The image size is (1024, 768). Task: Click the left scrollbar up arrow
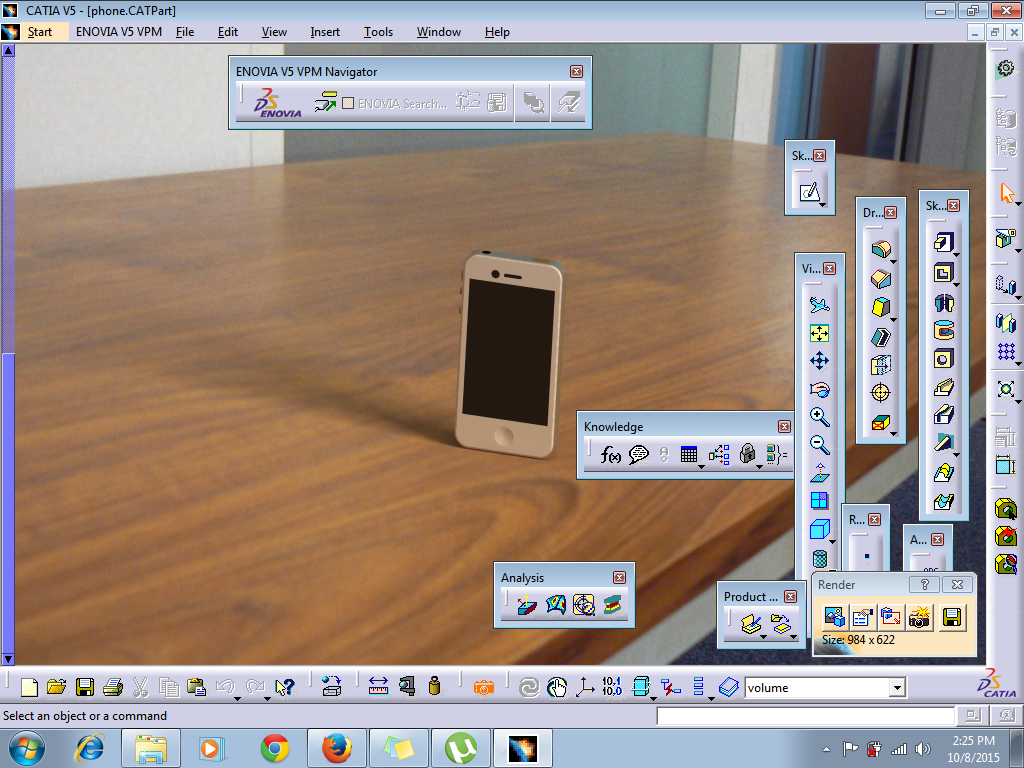coord(8,50)
